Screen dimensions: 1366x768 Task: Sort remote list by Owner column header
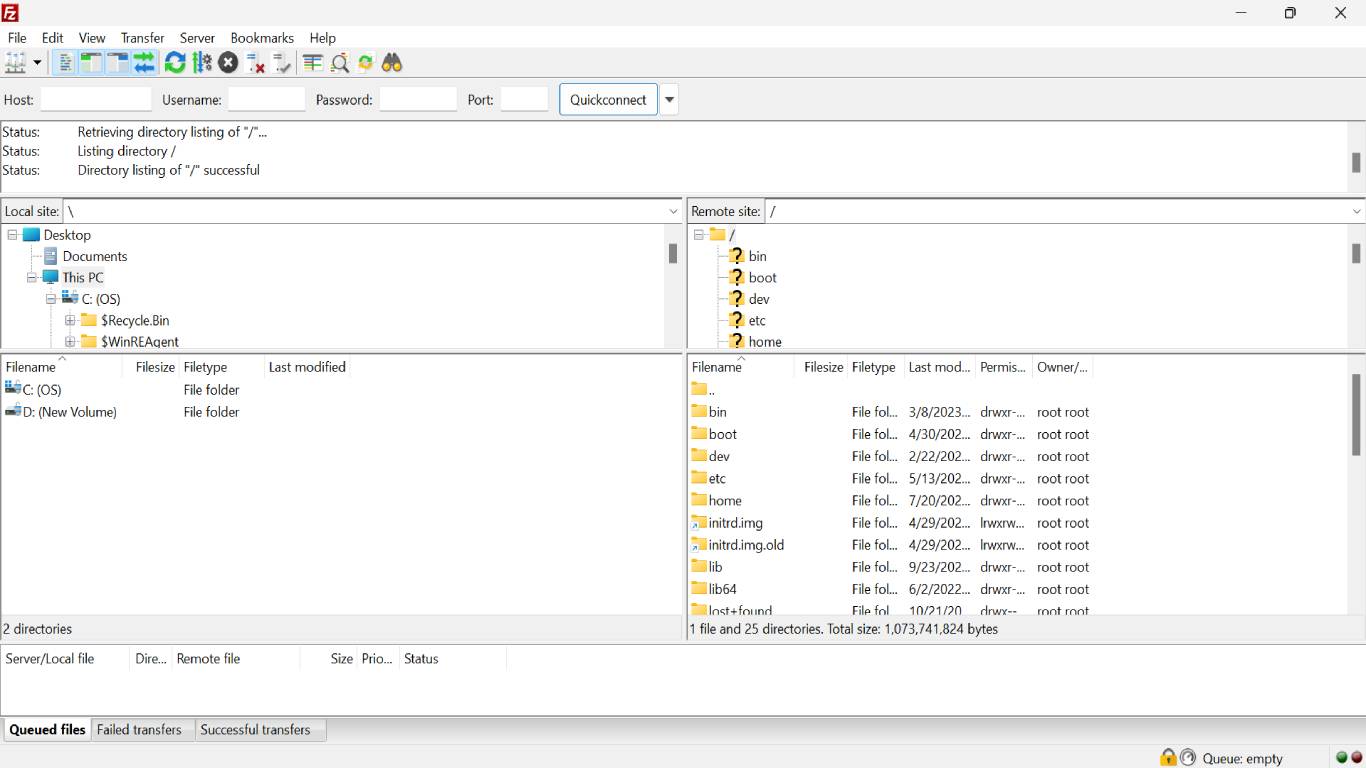(x=1062, y=367)
